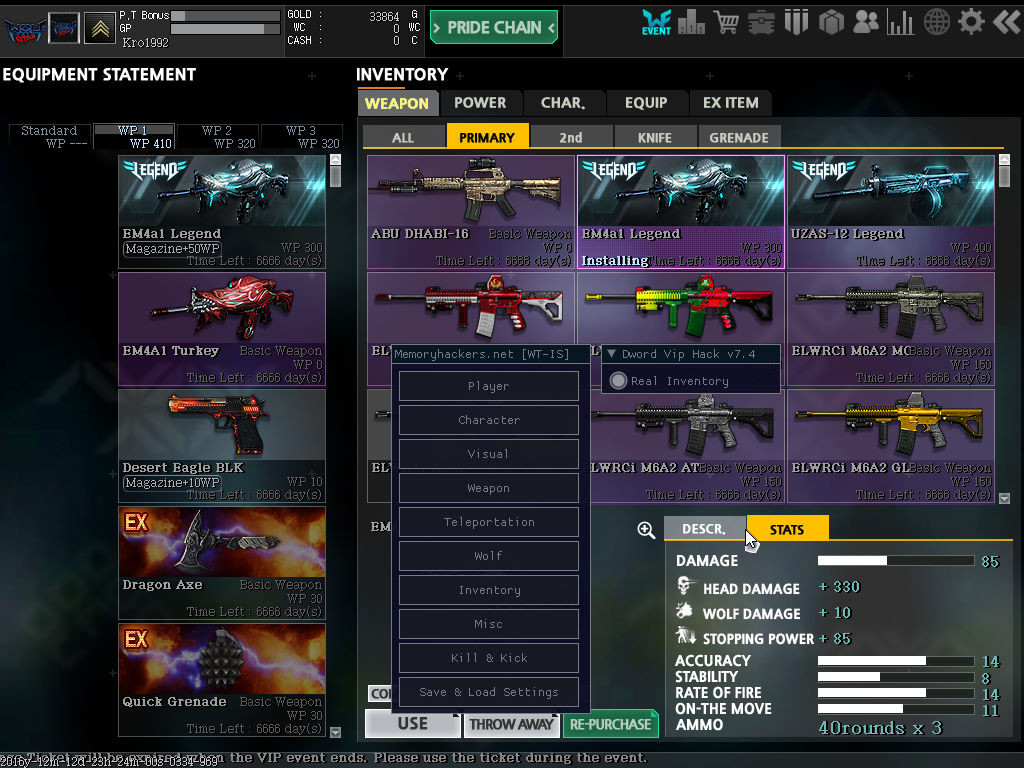Click Save & Load Settings
1024x768 pixels.
(x=488, y=692)
